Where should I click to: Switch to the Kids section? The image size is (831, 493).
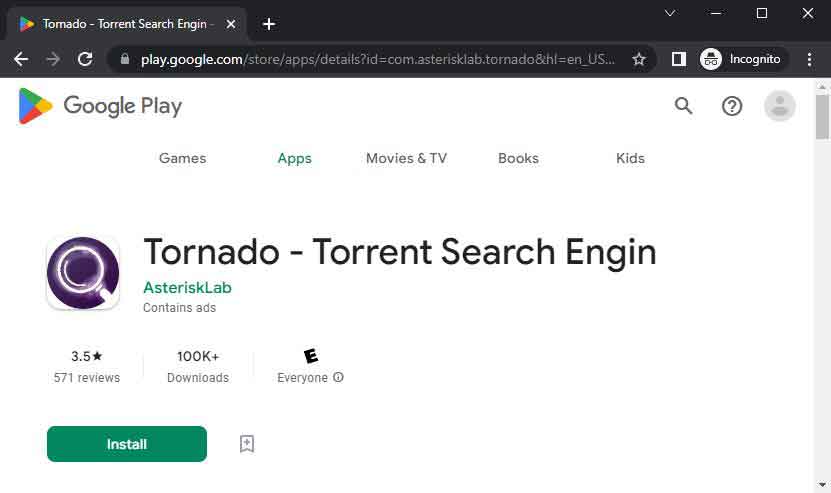[630, 158]
